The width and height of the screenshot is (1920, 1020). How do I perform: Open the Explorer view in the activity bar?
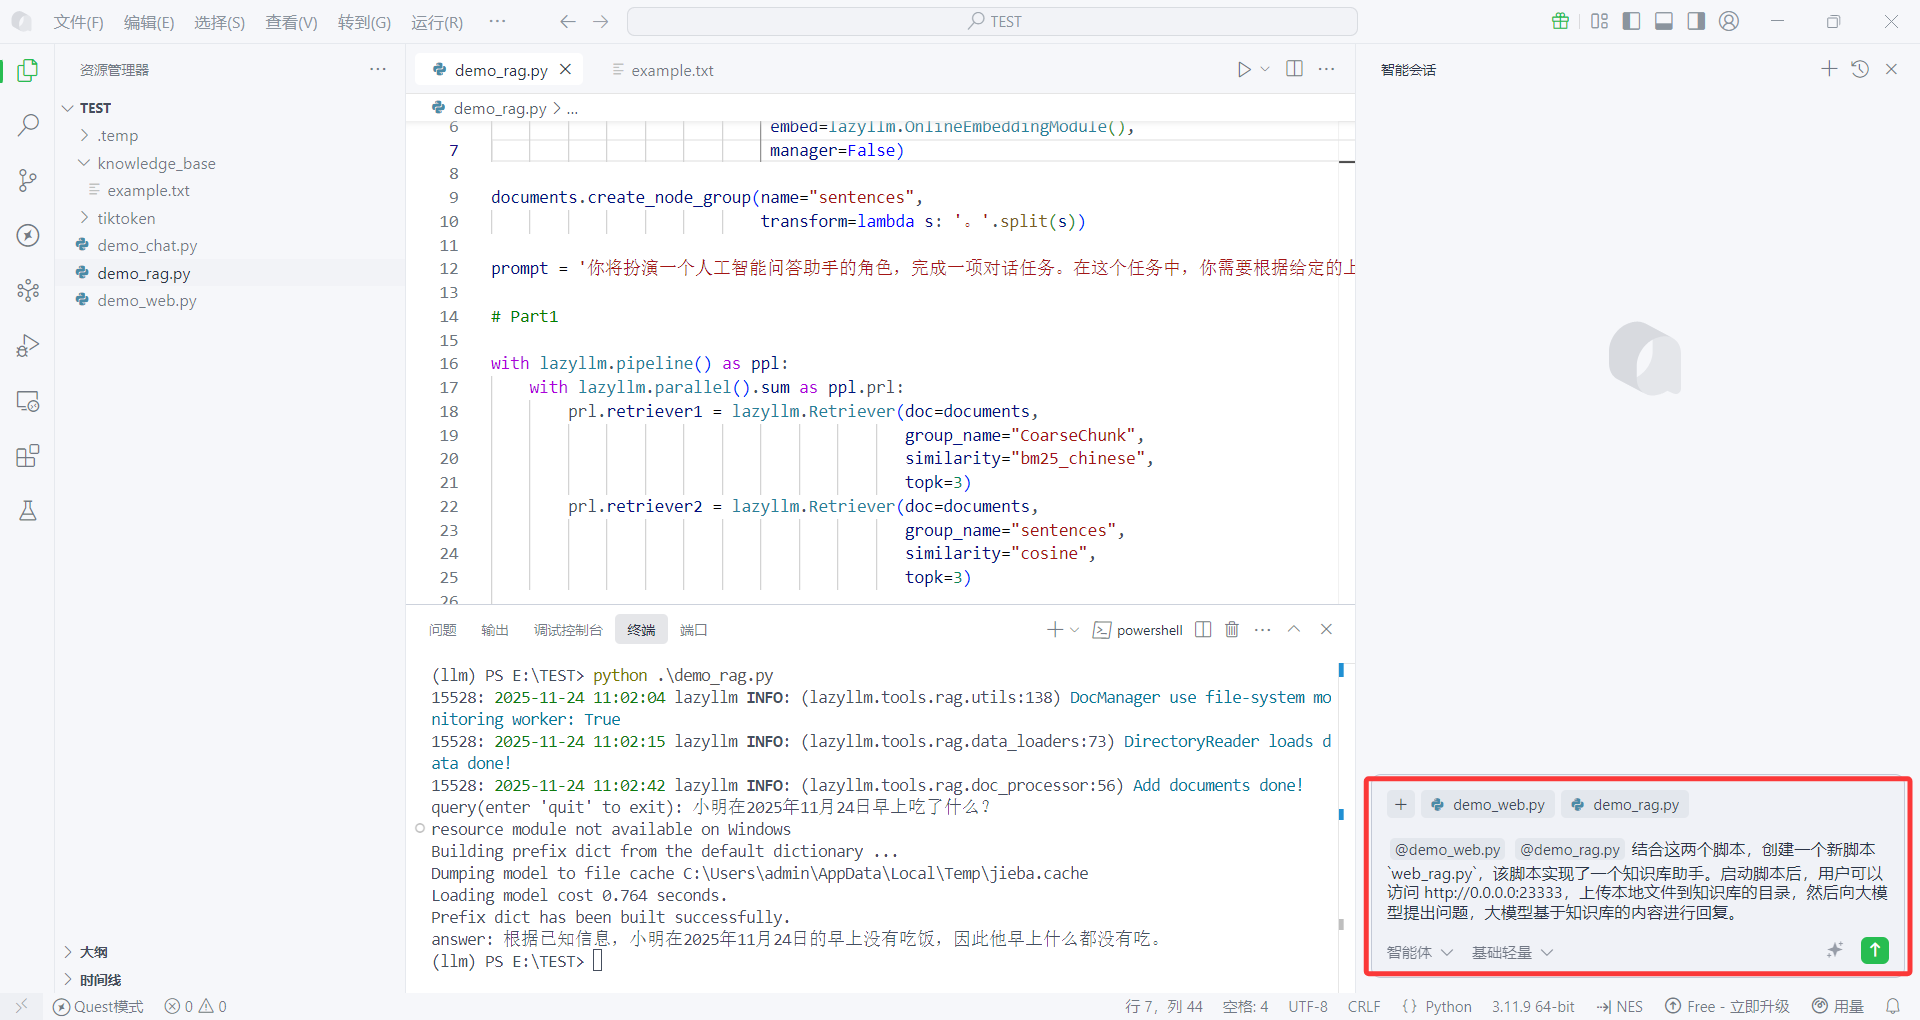tap(28, 70)
